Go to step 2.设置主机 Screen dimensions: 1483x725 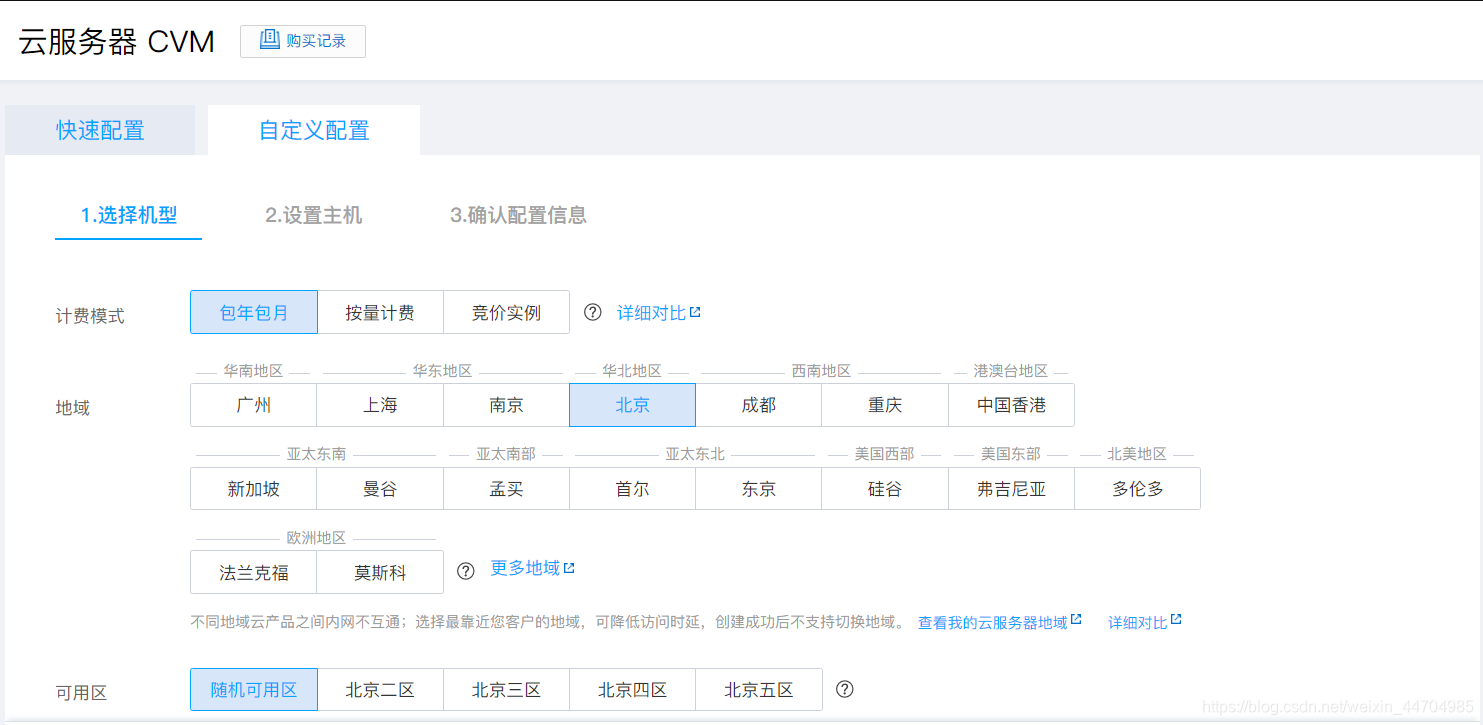[x=314, y=215]
